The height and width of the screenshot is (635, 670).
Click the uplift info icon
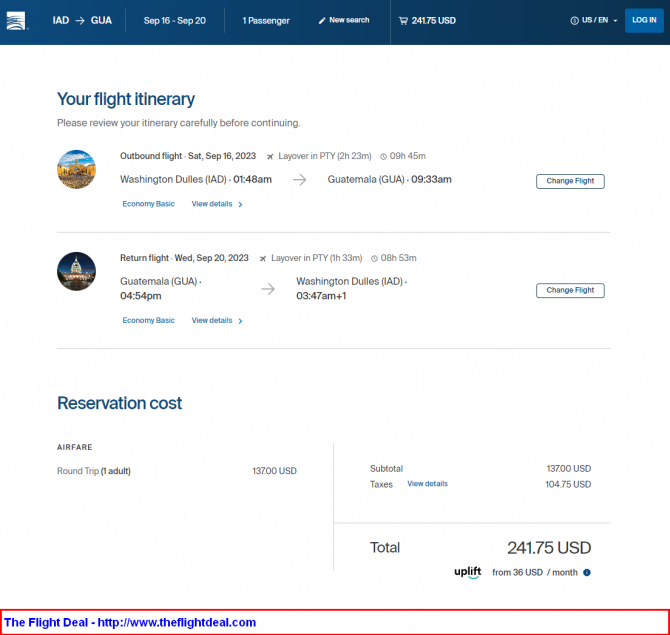pos(587,573)
